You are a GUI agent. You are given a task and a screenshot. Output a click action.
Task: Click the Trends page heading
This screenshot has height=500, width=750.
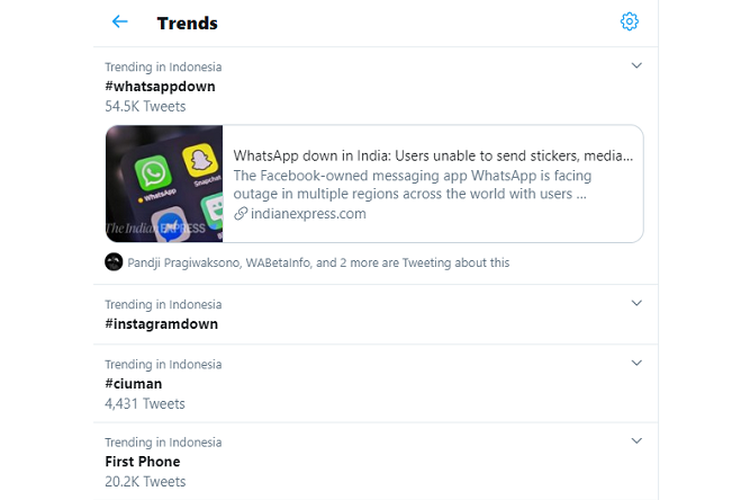coord(188,23)
